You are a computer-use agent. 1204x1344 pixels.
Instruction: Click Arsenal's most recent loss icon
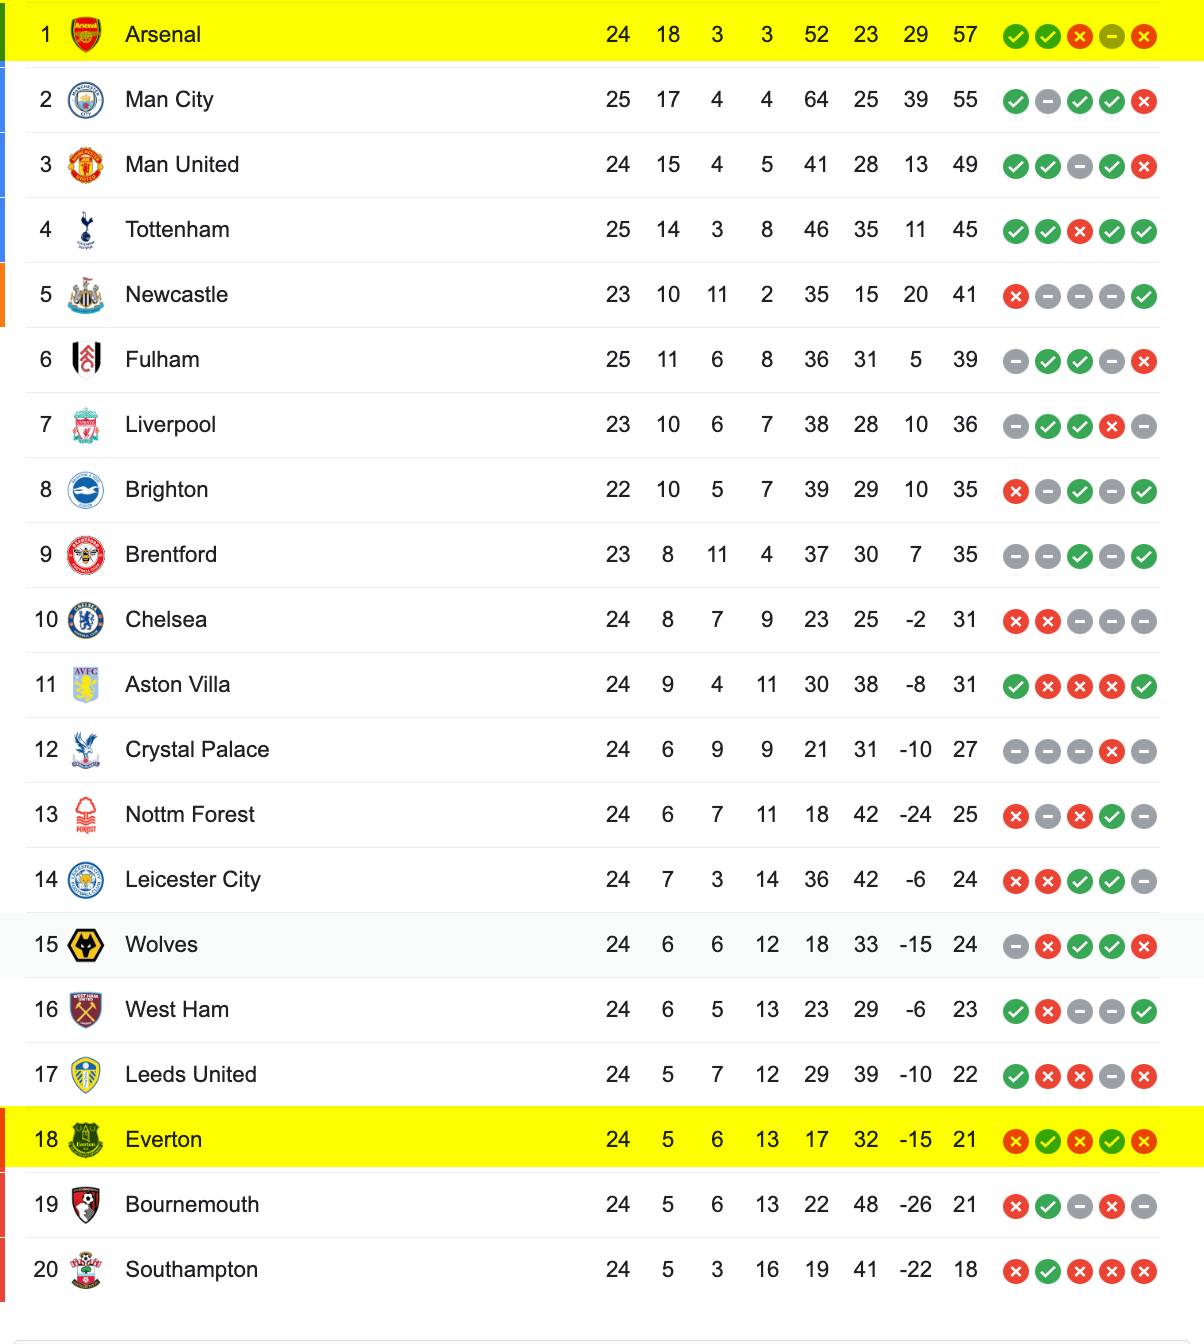1144,37
